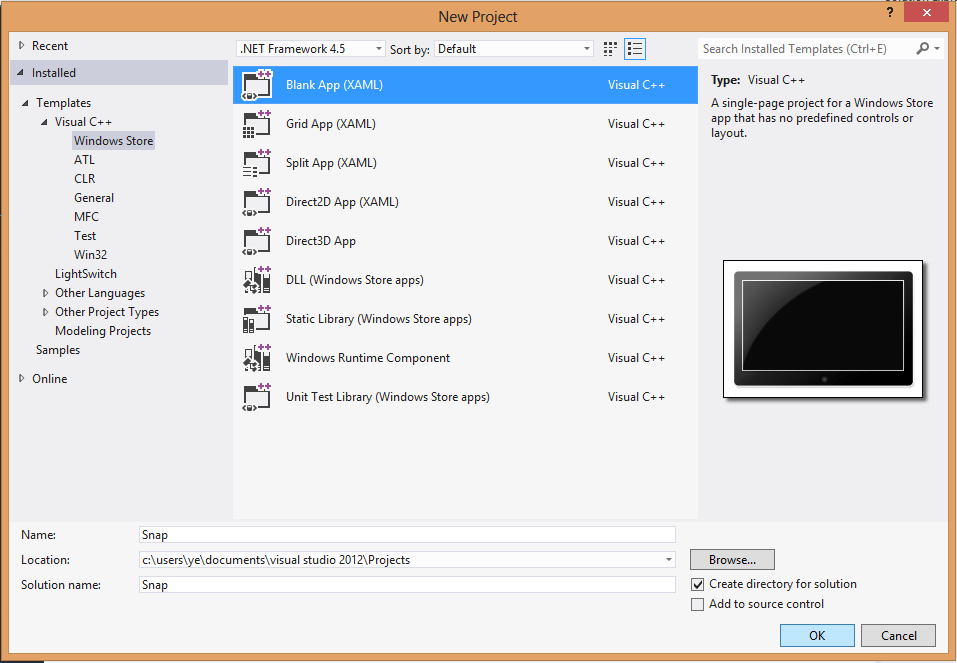Uncheck Create directory for solution

click(698, 584)
